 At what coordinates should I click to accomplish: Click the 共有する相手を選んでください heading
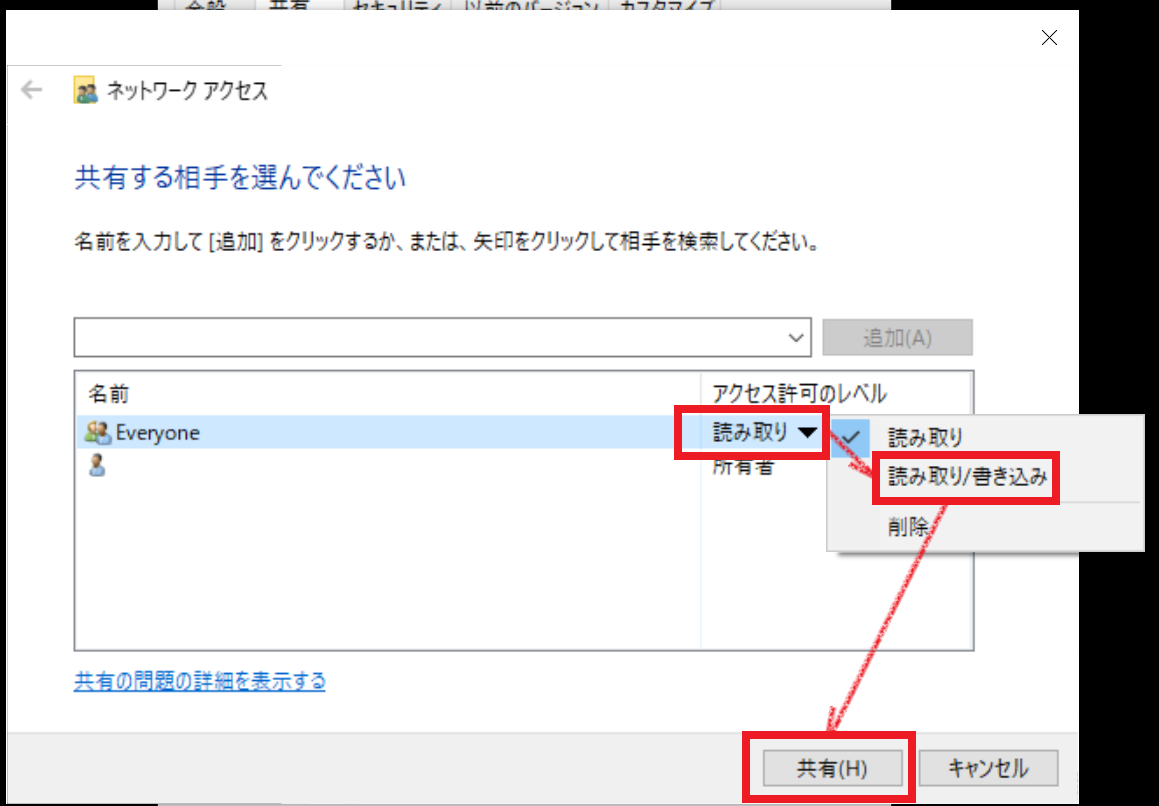240,177
